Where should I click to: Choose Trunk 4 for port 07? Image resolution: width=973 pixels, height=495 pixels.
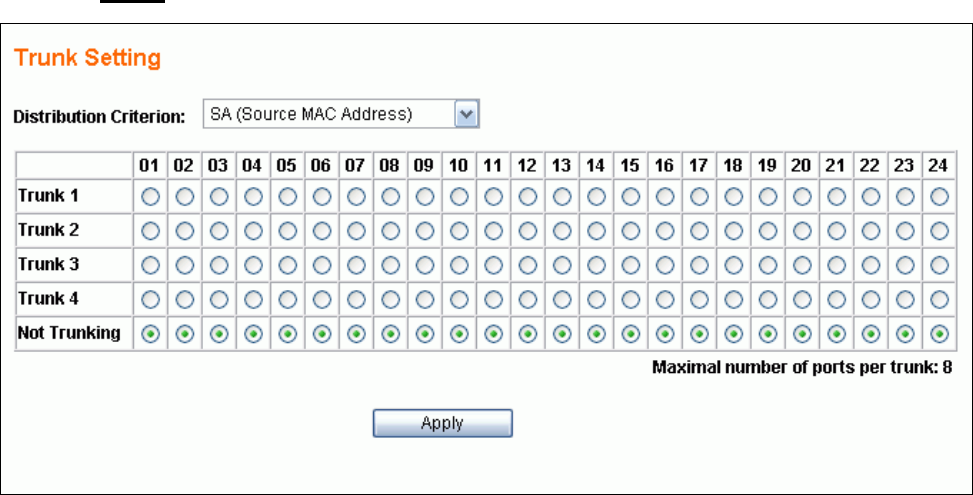[356, 300]
